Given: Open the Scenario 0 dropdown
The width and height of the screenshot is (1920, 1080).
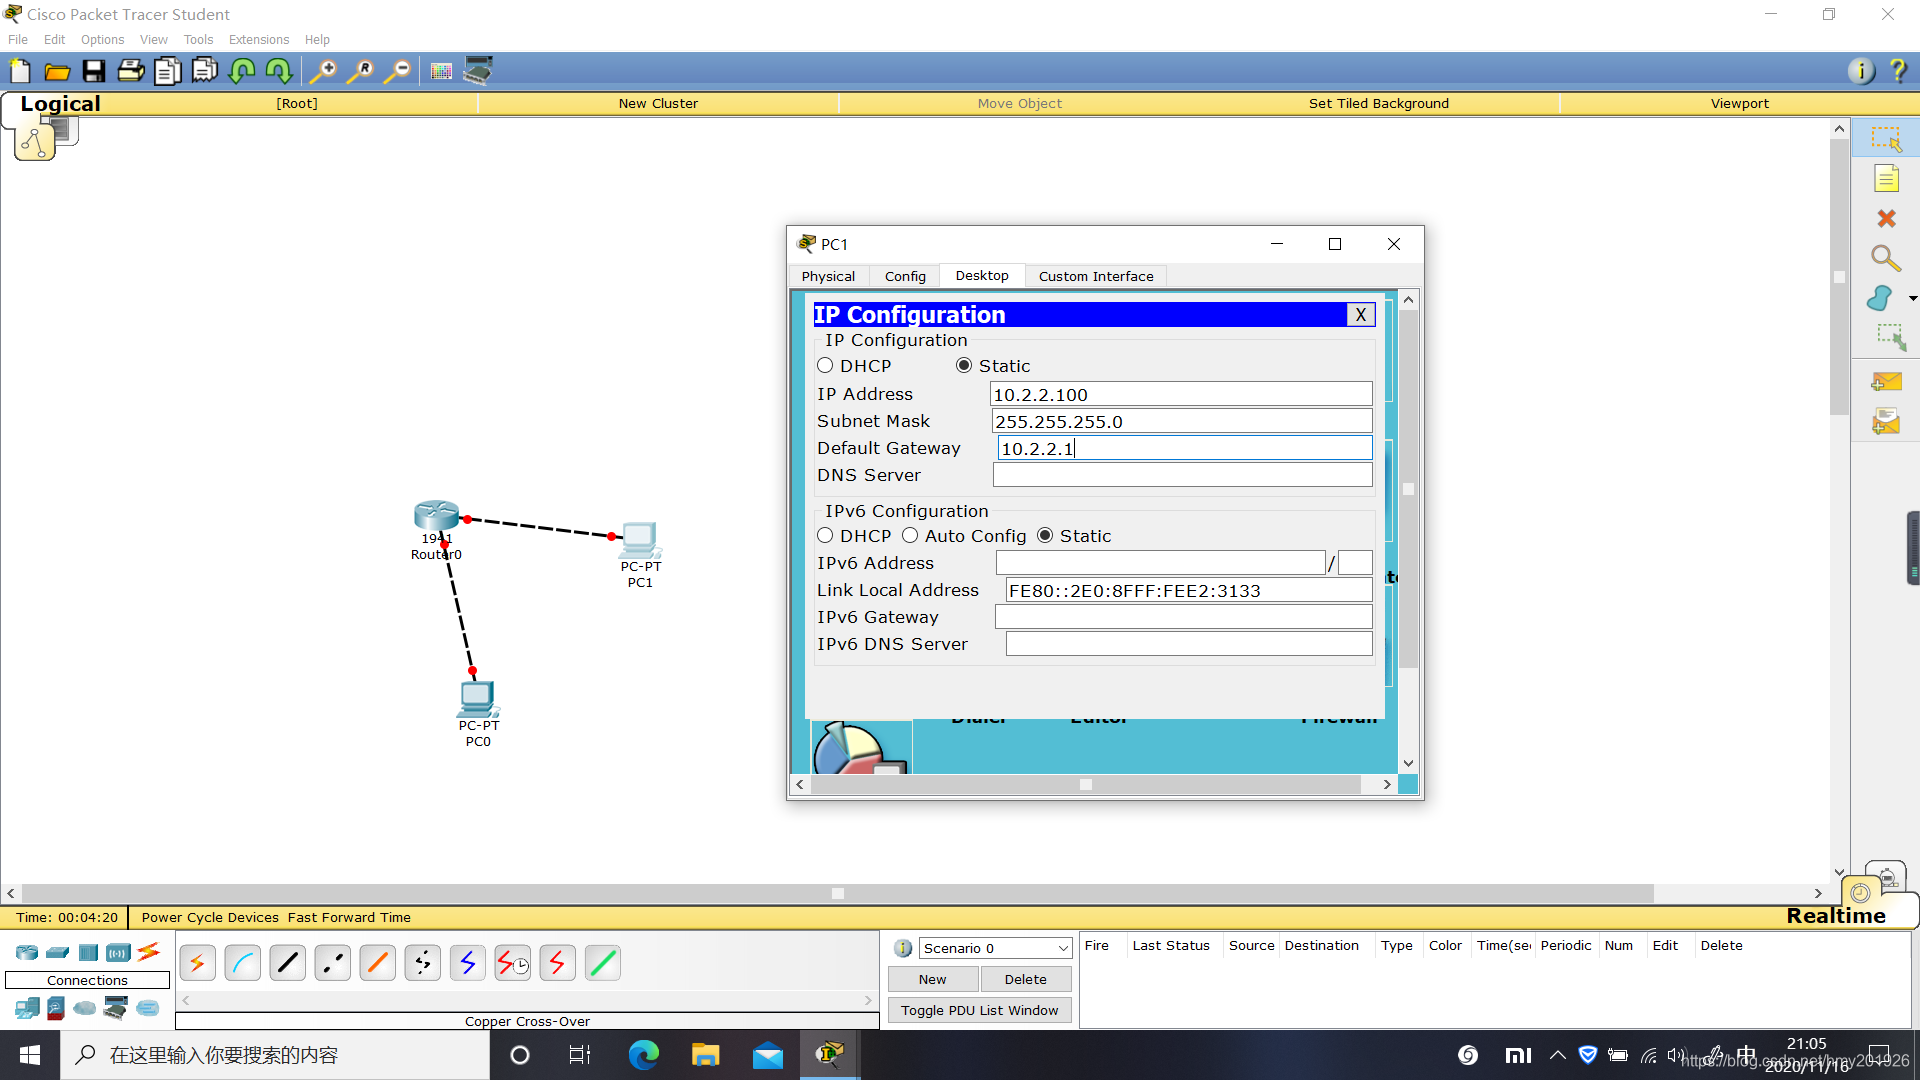Looking at the screenshot, I should [x=995, y=948].
